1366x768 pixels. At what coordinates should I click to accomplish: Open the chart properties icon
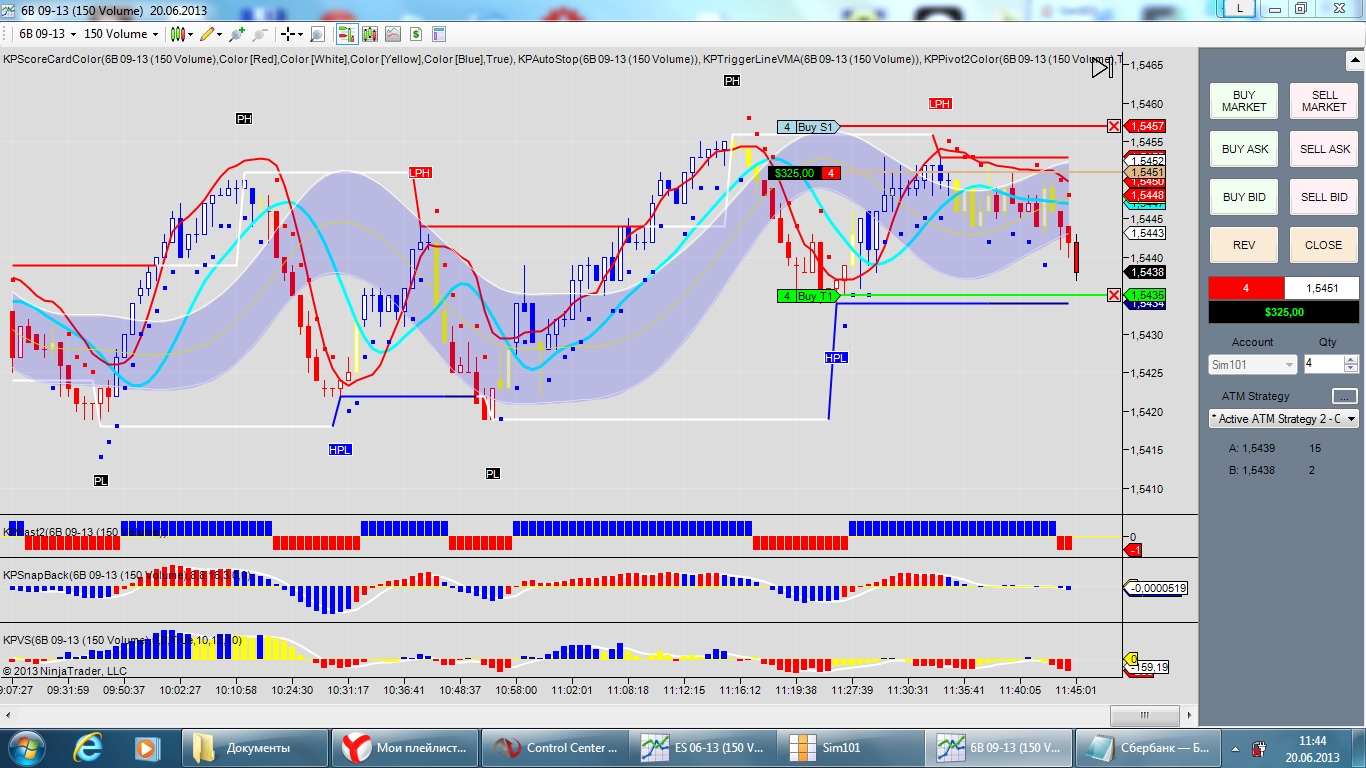439,34
